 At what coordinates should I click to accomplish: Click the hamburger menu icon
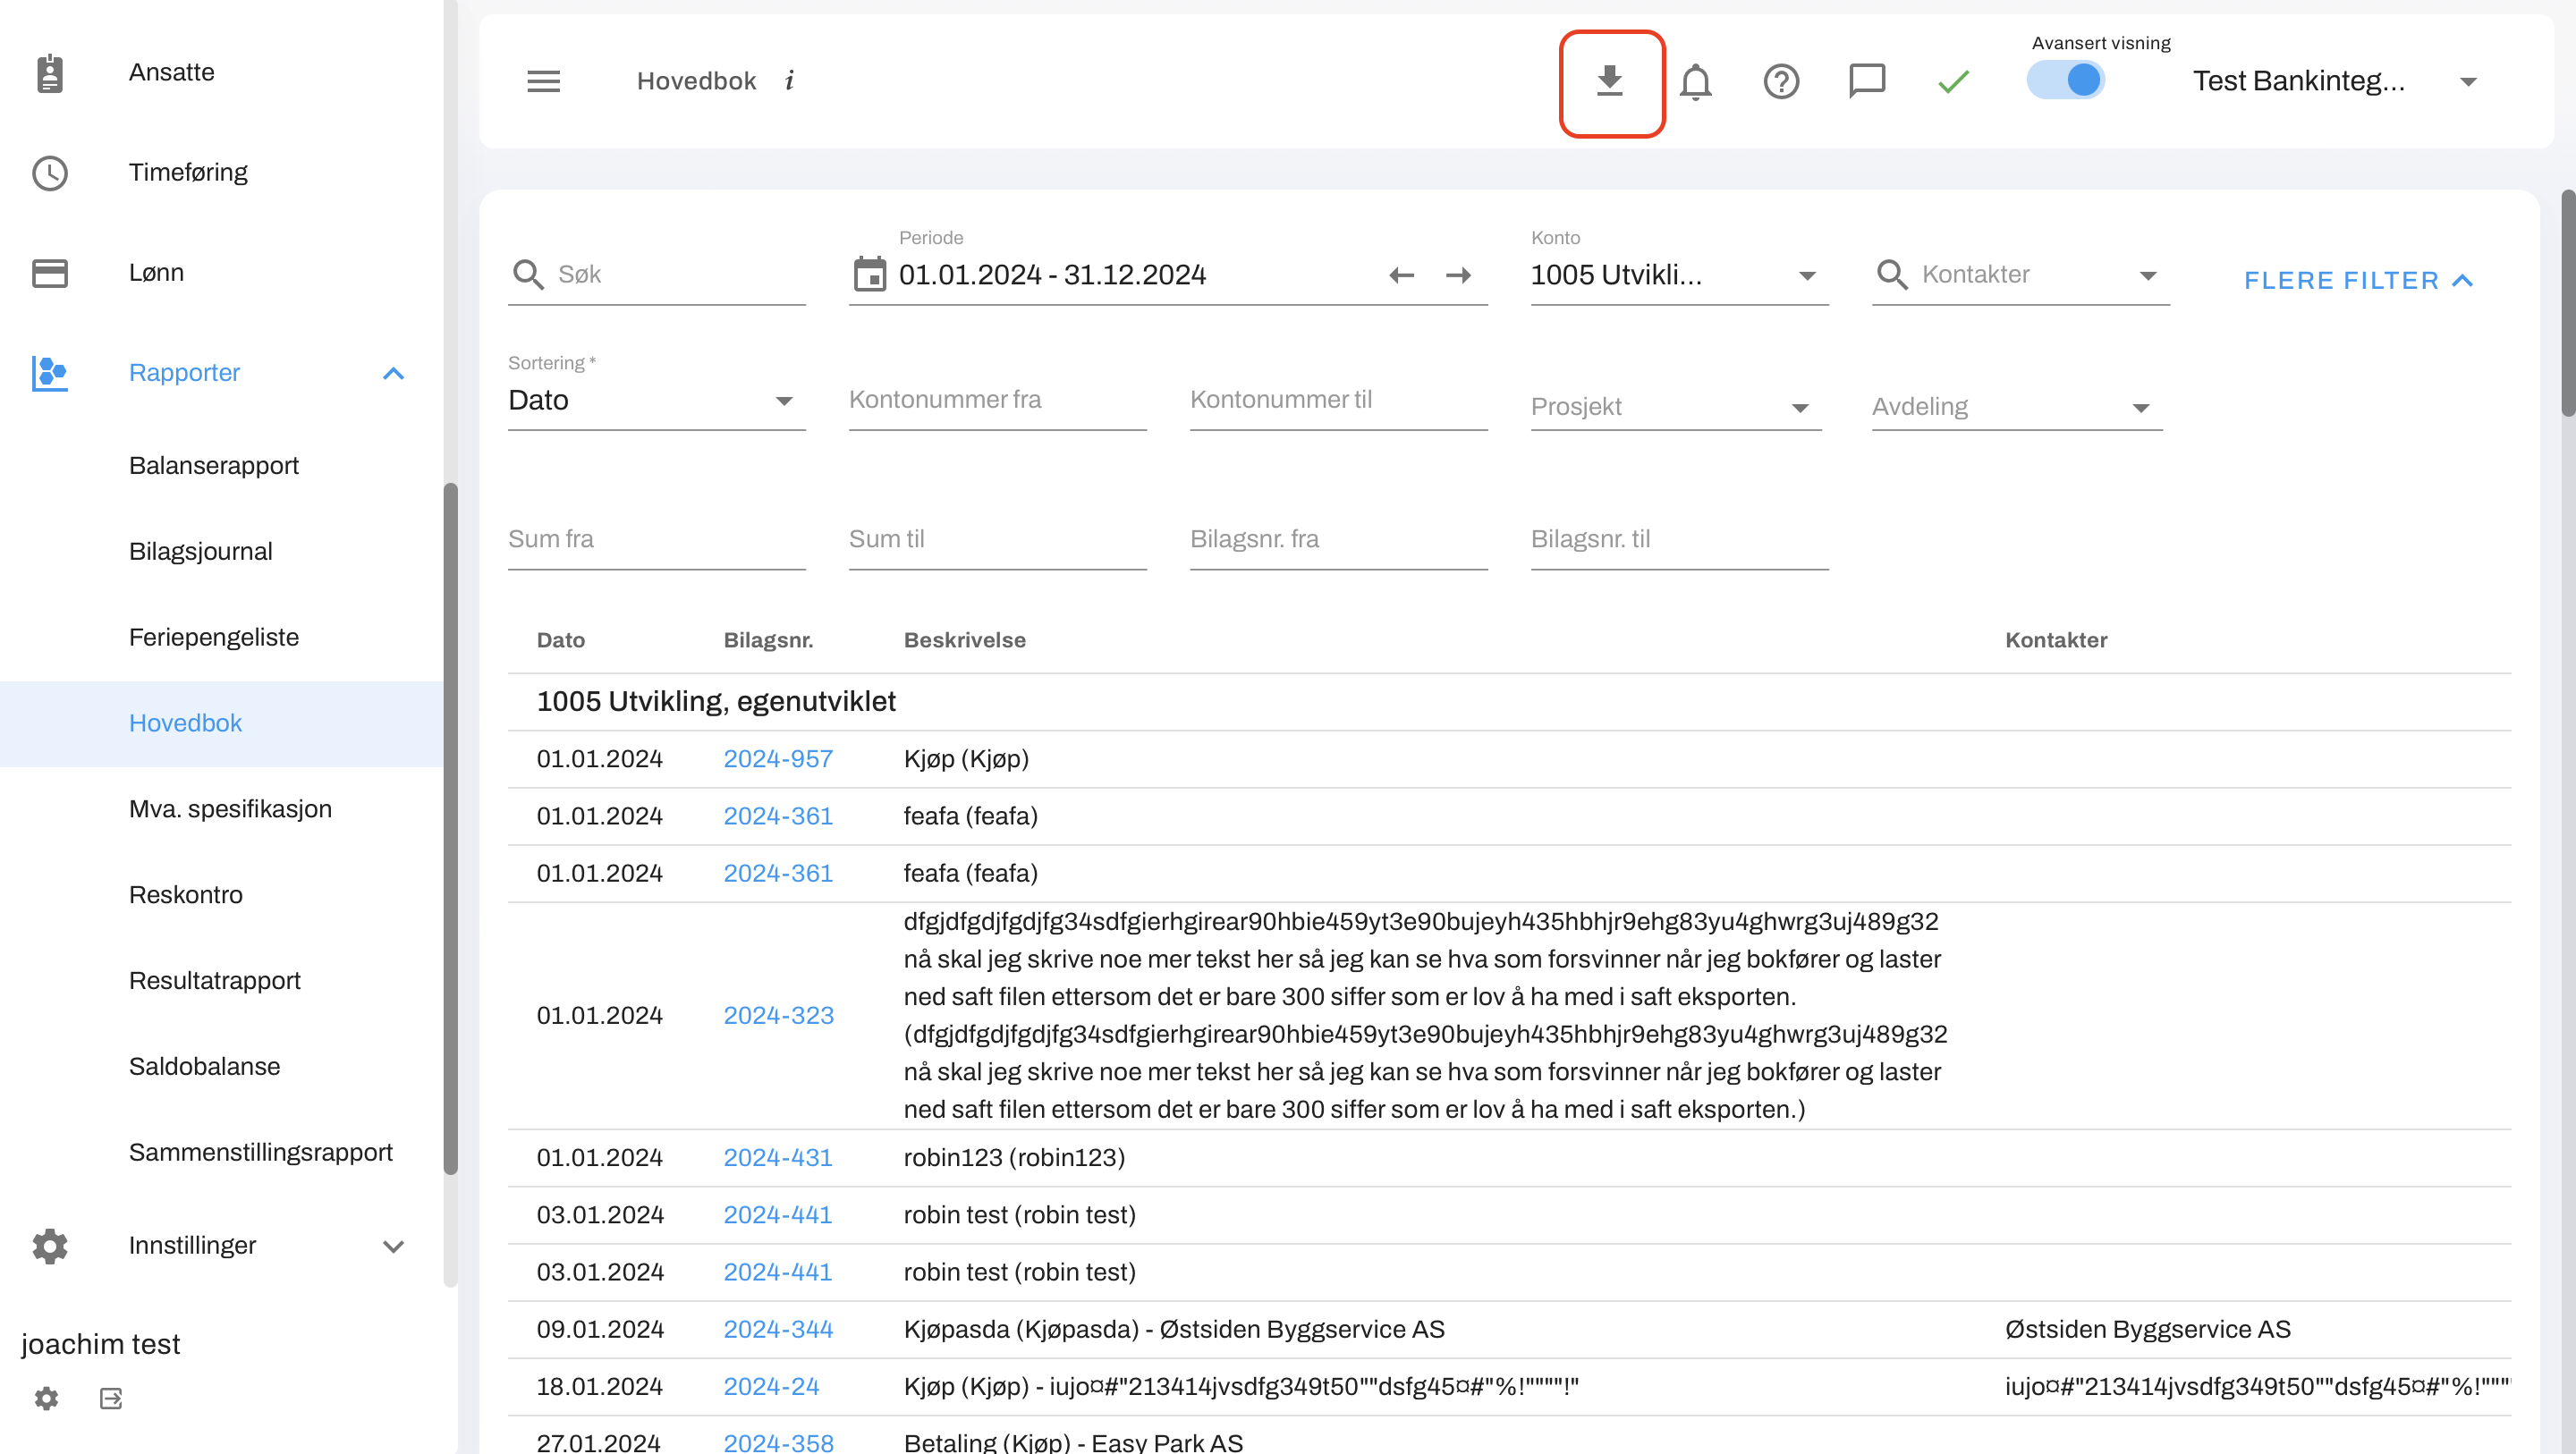click(543, 81)
